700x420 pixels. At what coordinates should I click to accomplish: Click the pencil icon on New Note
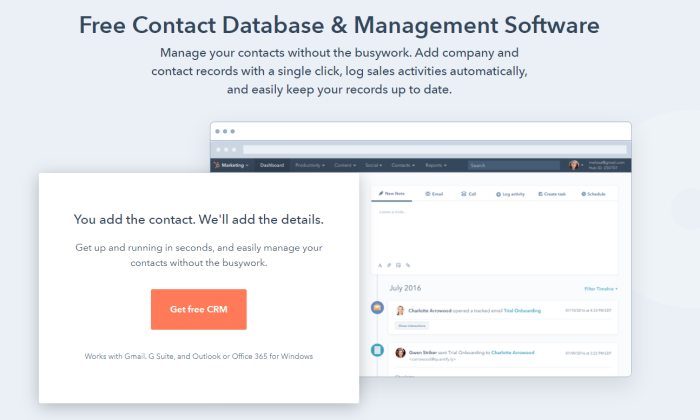tap(381, 193)
